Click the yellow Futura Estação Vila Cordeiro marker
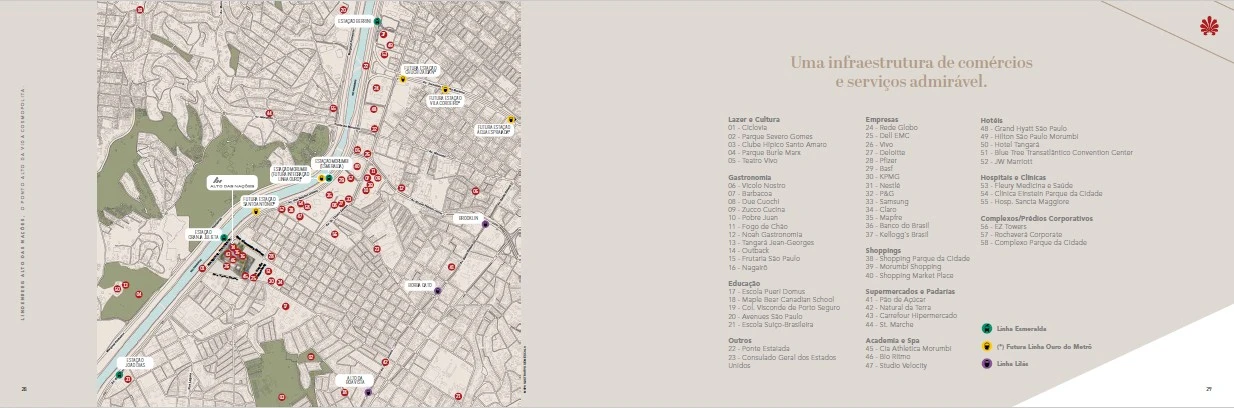 [447, 89]
